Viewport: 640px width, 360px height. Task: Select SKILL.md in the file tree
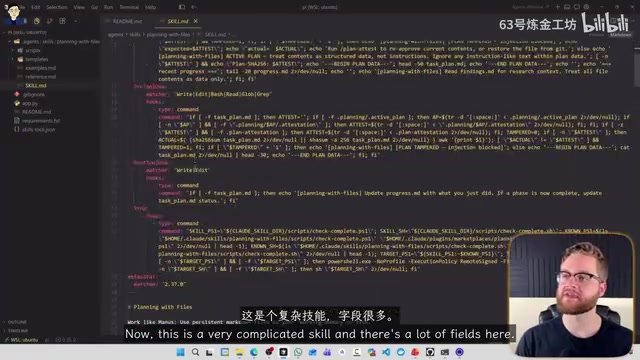click(x=36, y=85)
